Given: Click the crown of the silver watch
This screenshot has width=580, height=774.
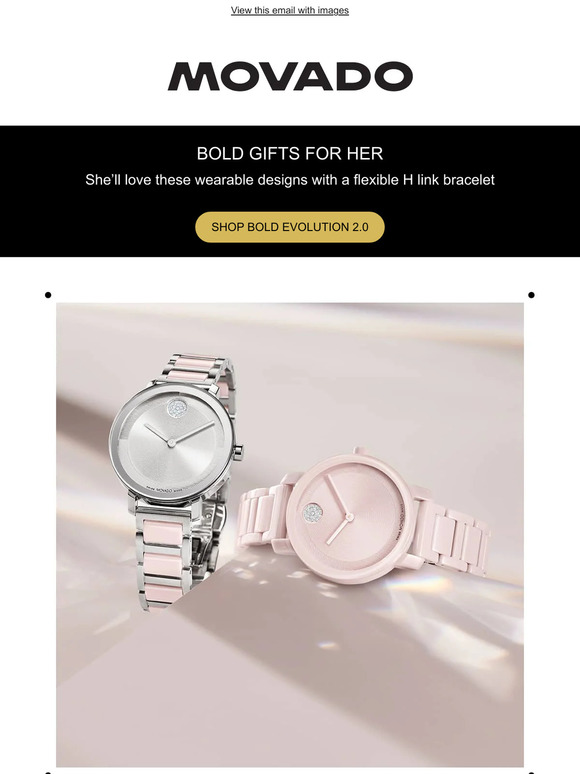Looking at the screenshot, I should (x=239, y=450).
